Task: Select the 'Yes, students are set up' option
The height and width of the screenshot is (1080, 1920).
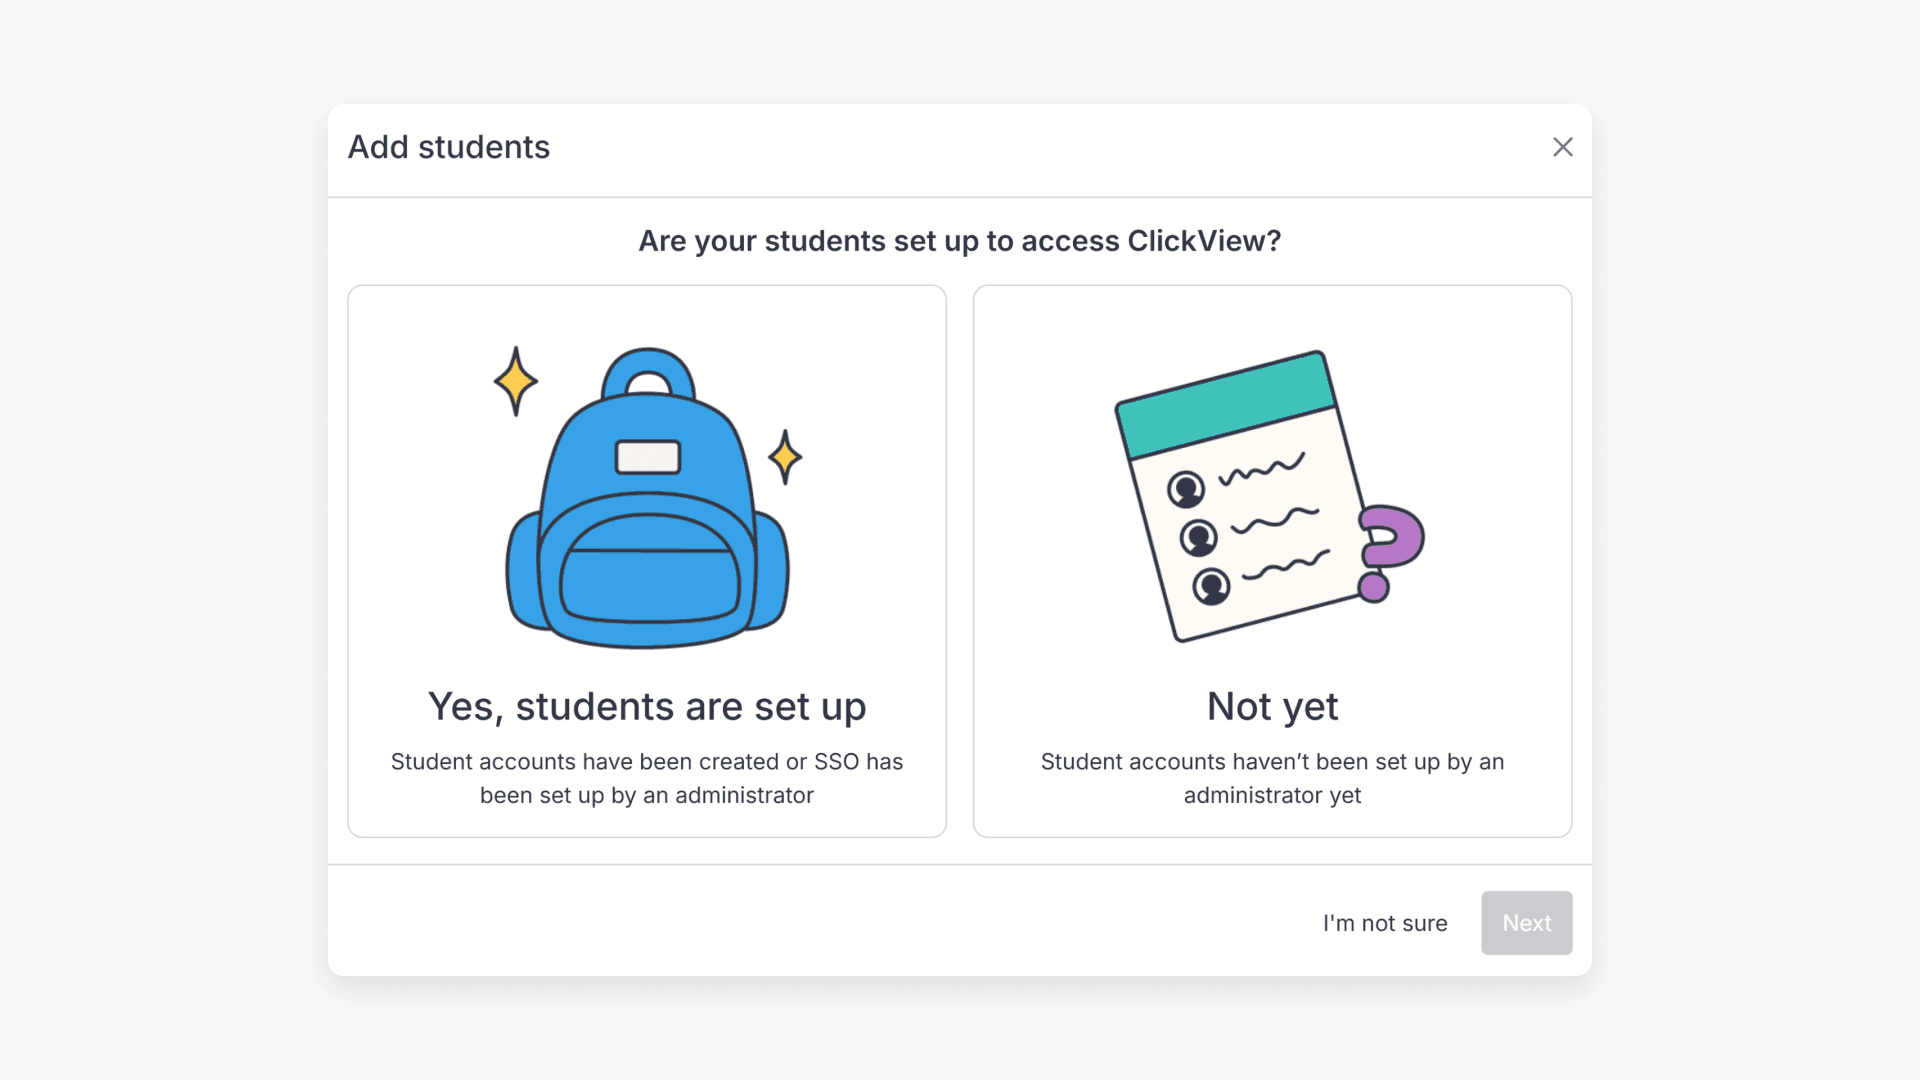Action: tap(646, 560)
